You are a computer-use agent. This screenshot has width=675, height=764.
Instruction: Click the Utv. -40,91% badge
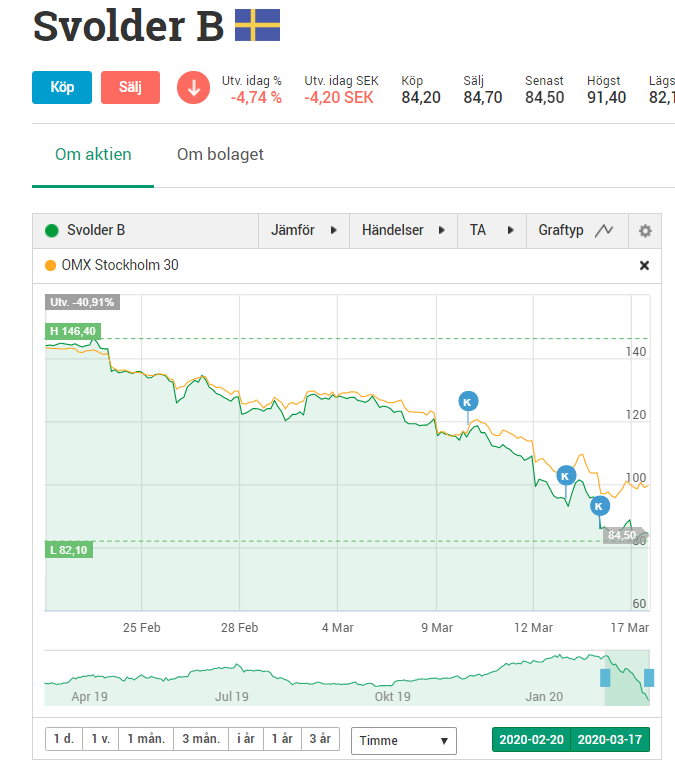82,302
